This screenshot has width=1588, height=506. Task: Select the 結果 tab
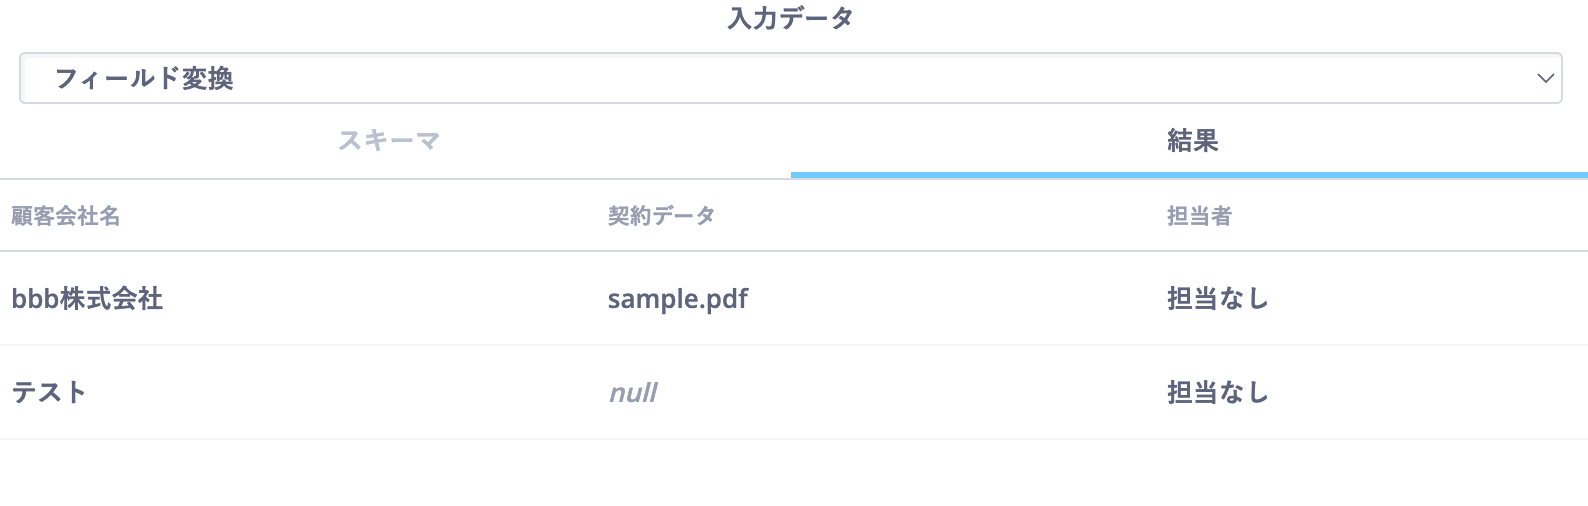point(1192,141)
